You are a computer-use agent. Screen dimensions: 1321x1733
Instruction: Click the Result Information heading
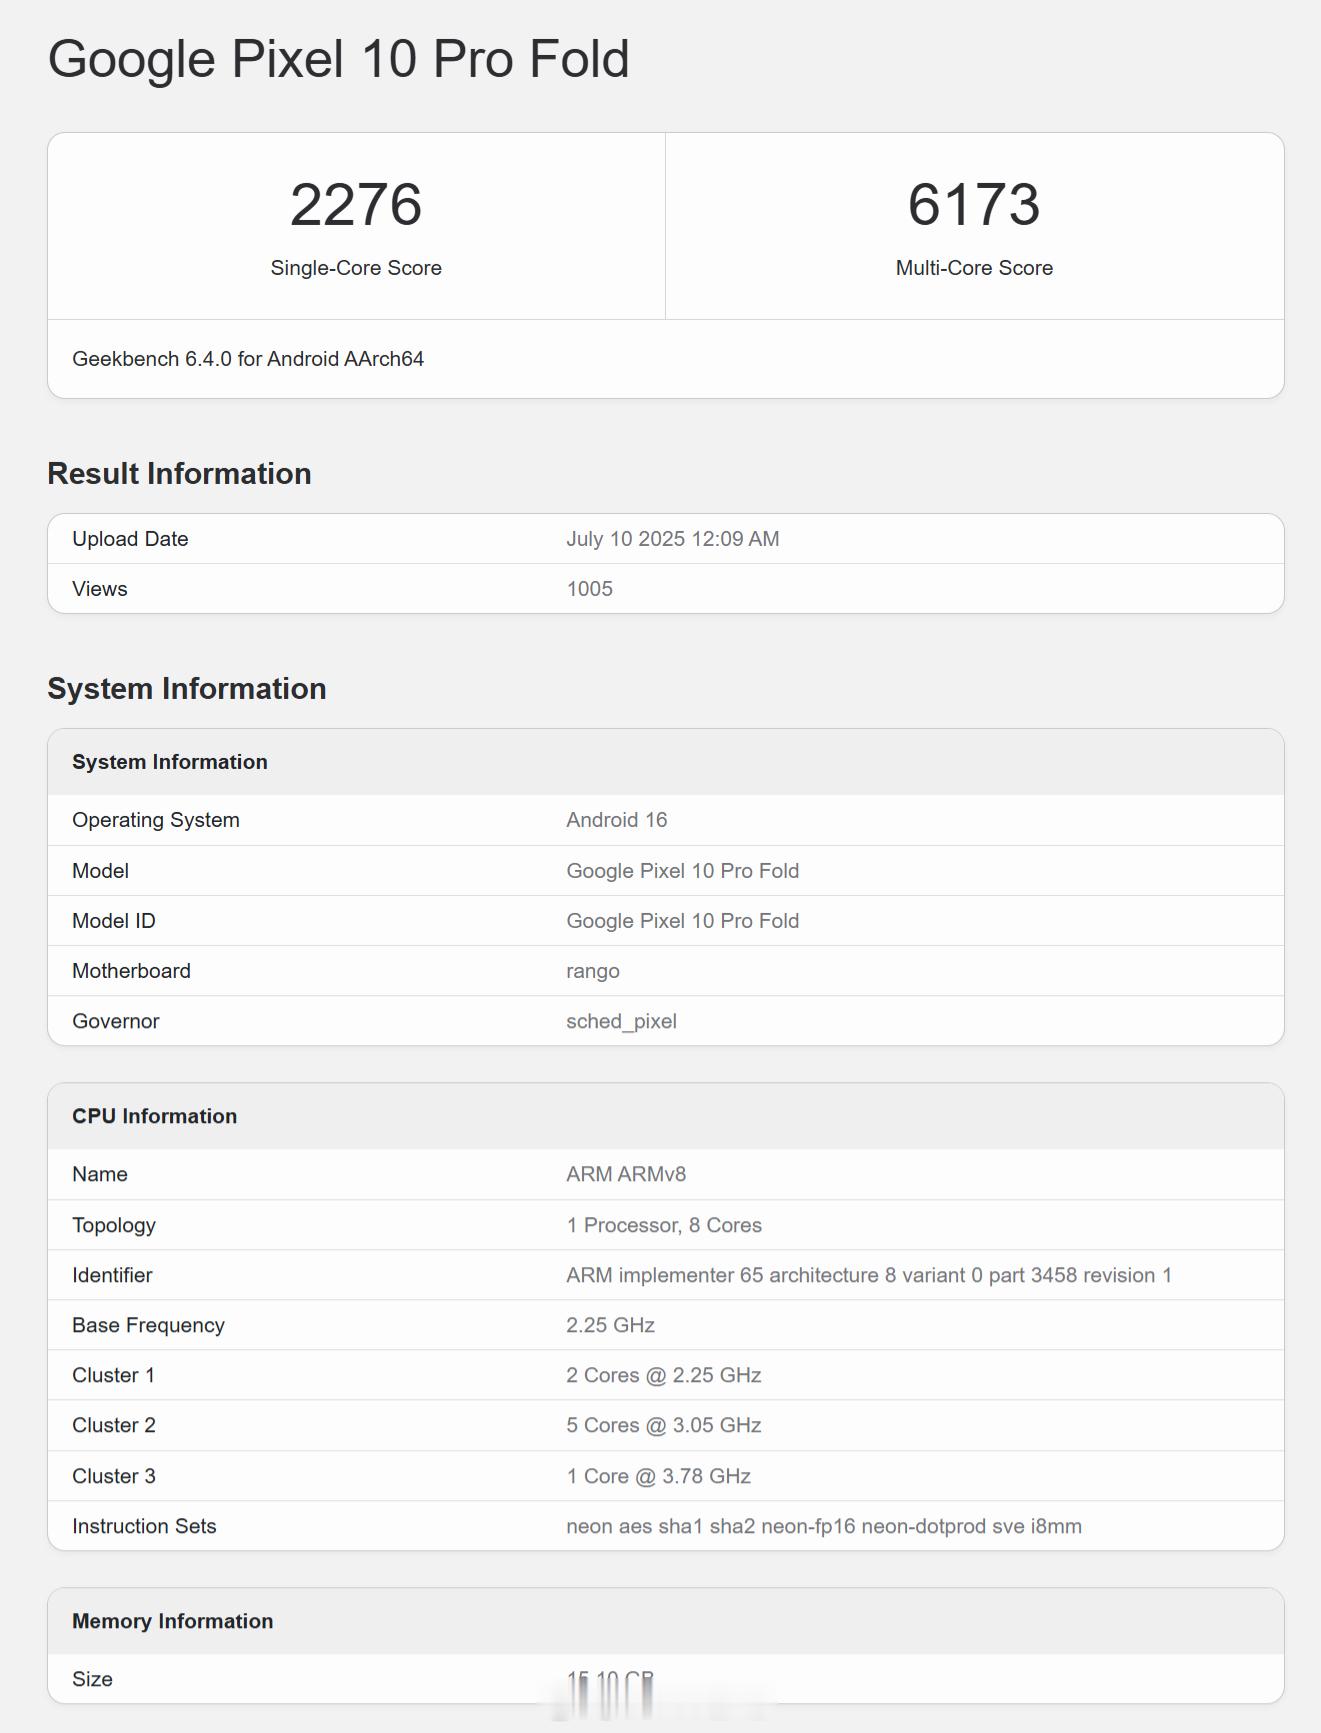(x=179, y=473)
